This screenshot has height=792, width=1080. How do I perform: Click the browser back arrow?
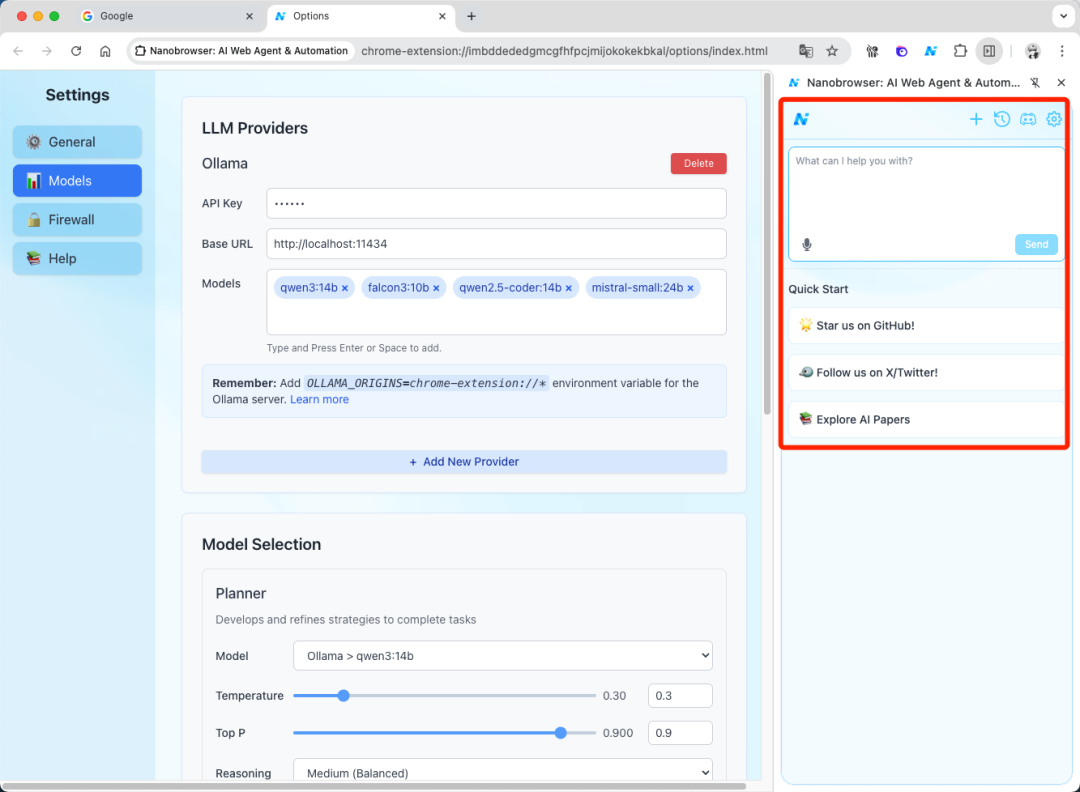(x=18, y=51)
